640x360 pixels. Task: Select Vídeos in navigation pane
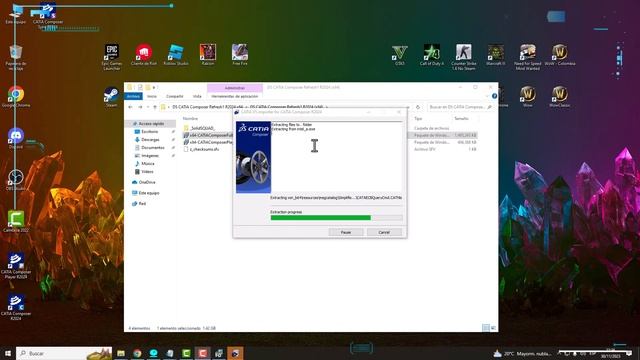click(147, 171)
